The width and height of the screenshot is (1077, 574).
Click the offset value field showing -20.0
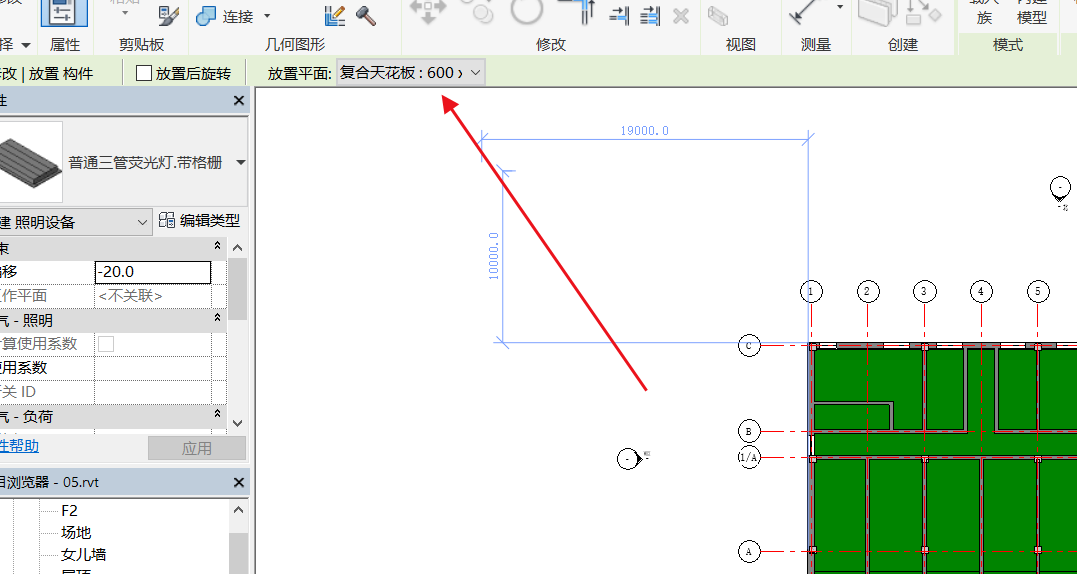pyautogui.click(x=152, y=272)
